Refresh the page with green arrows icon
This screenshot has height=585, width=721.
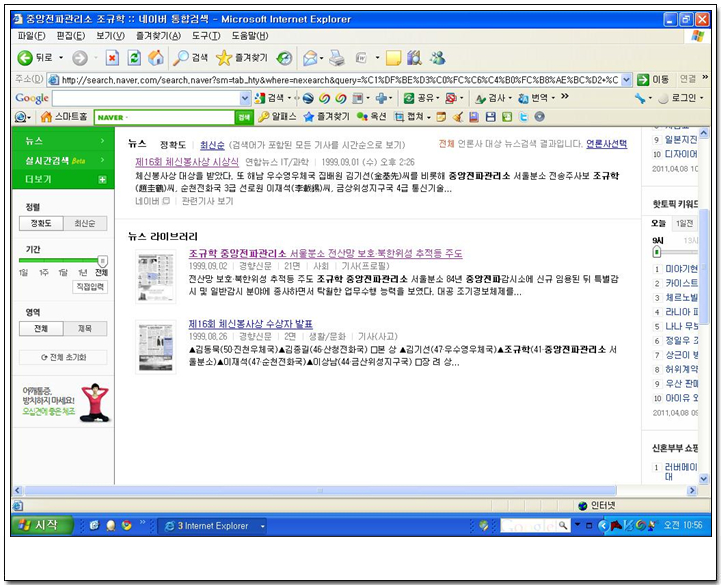click(x=134, y=58)
